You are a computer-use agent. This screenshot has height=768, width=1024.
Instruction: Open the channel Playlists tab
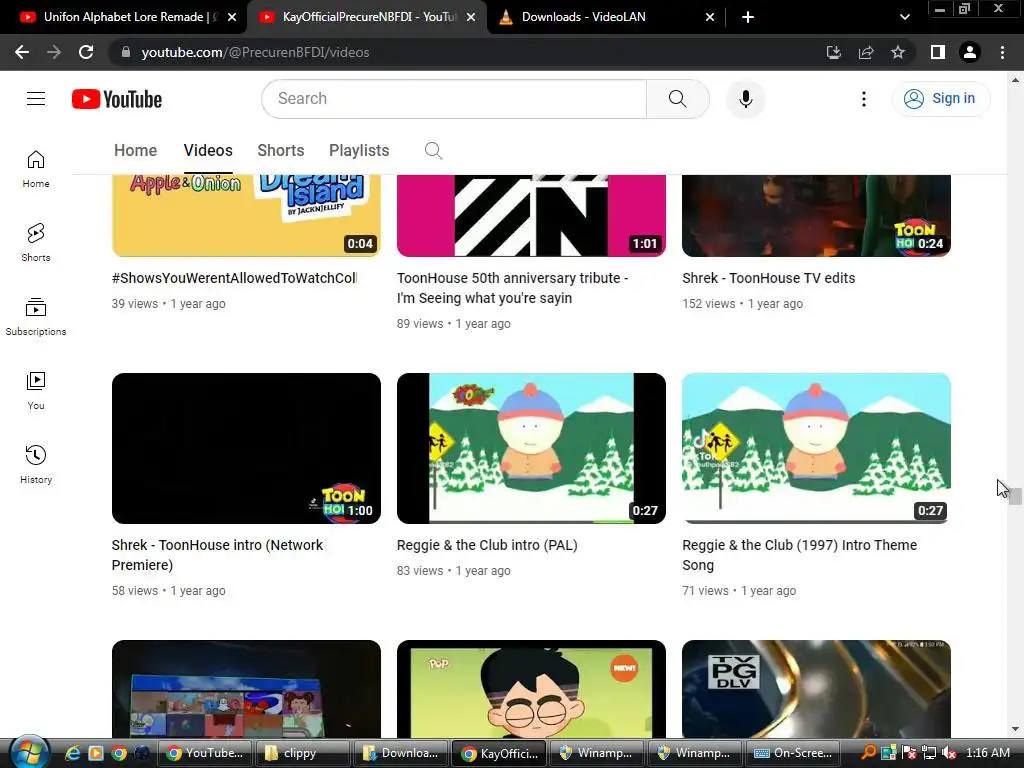[x=359, y=150]
